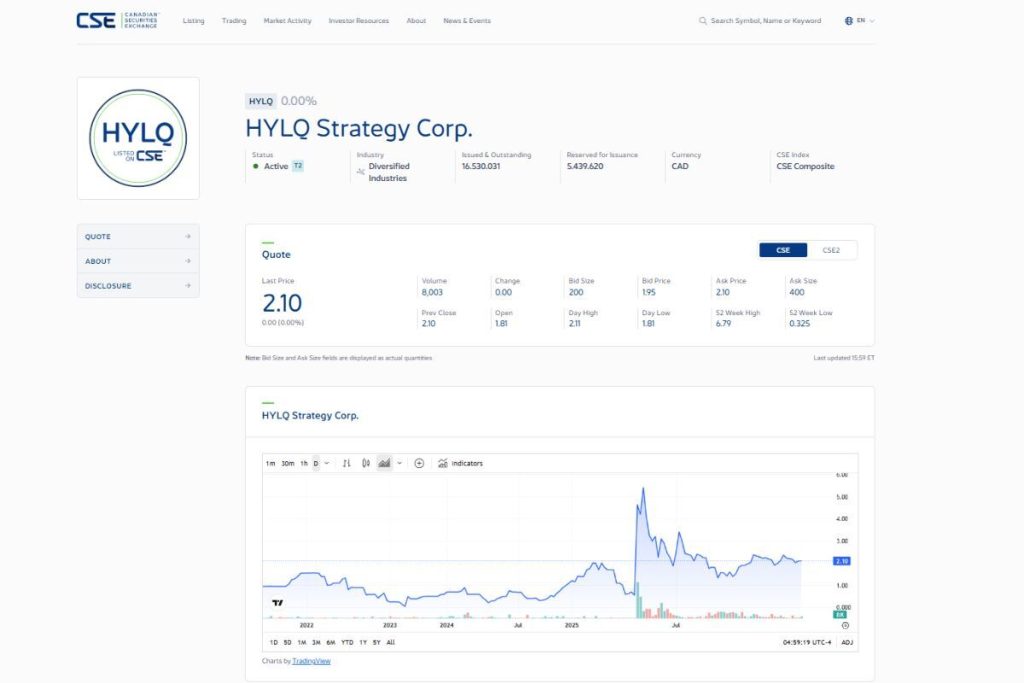Viewport: 1024px width, 683px height.
Task: Click the TradingView logo on the chart
Action: (x=278, y=603)
